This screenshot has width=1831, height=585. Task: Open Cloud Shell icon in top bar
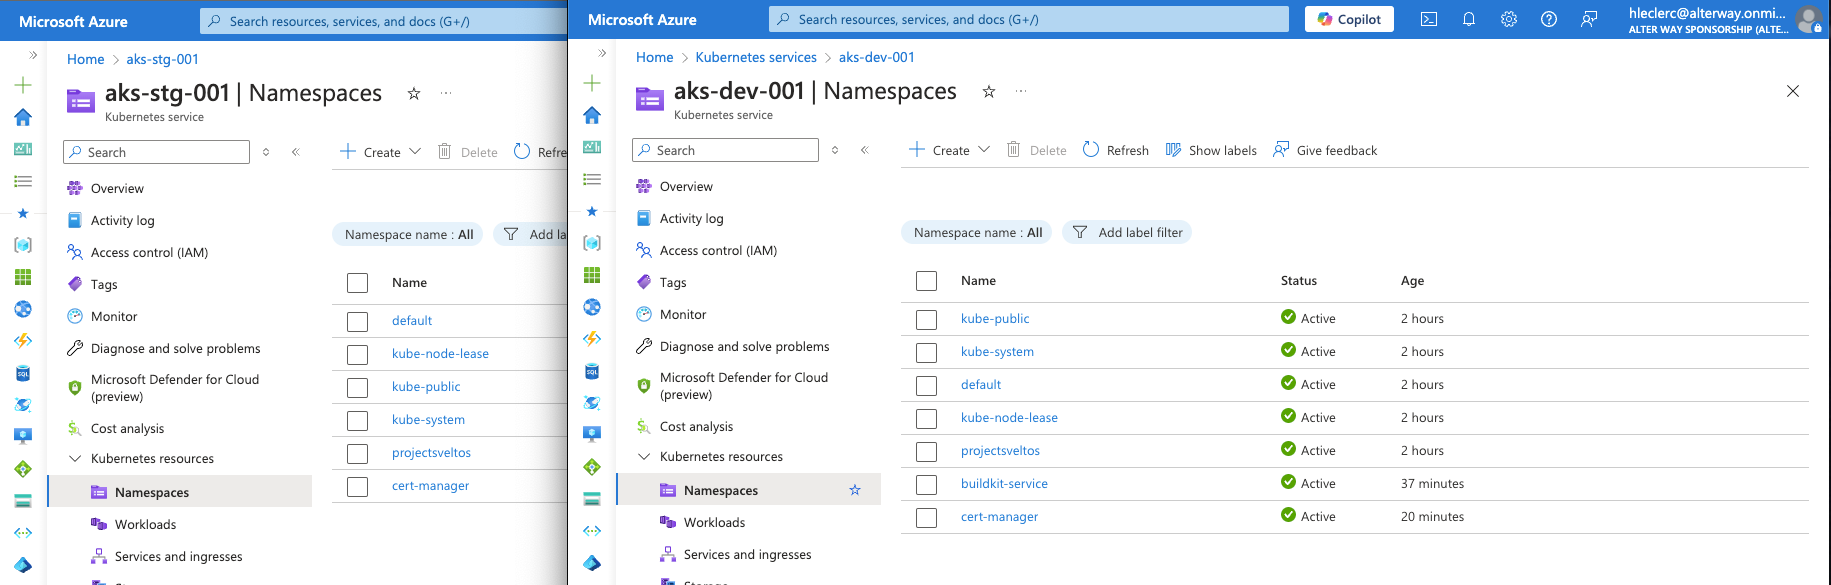point(1429,19)
